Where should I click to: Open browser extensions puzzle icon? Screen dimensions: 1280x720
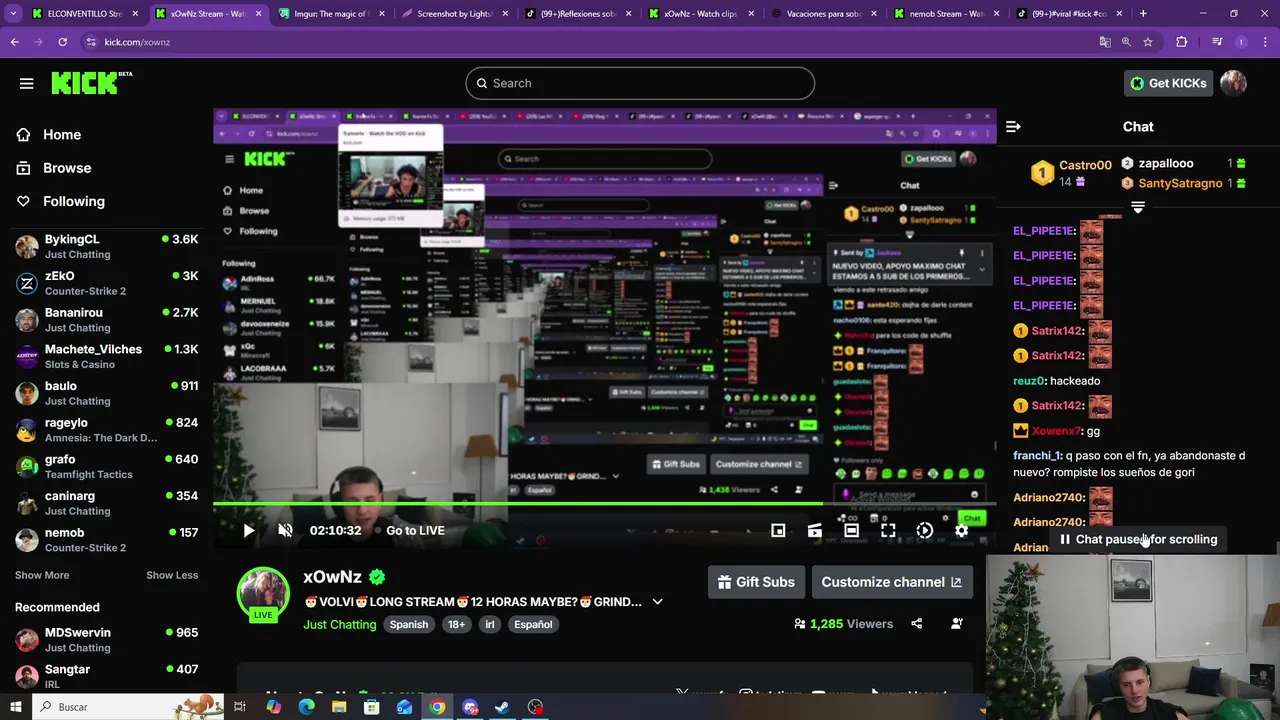tap(1182, 42)
